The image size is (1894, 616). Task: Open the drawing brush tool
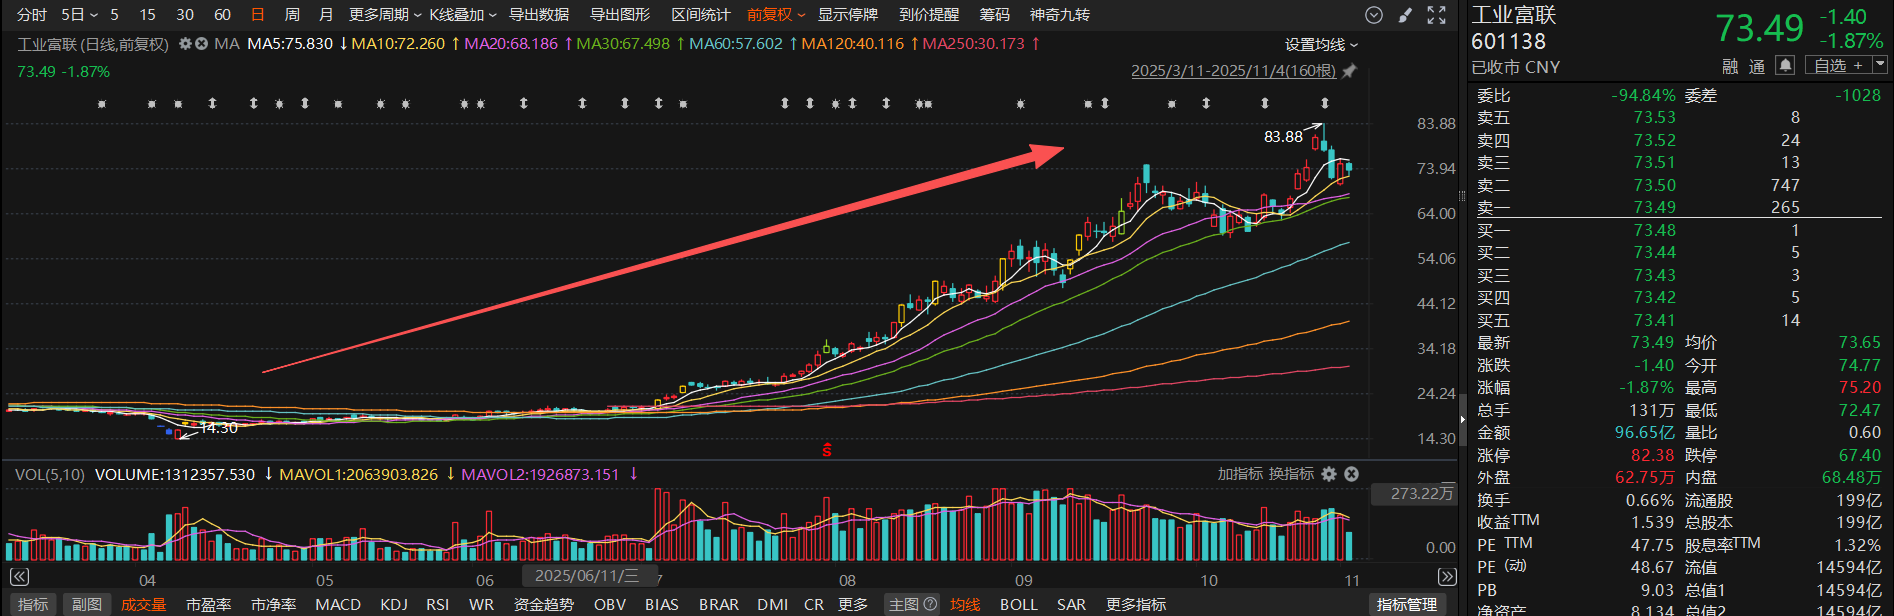pyautogui.click(x=1405, y=15)
